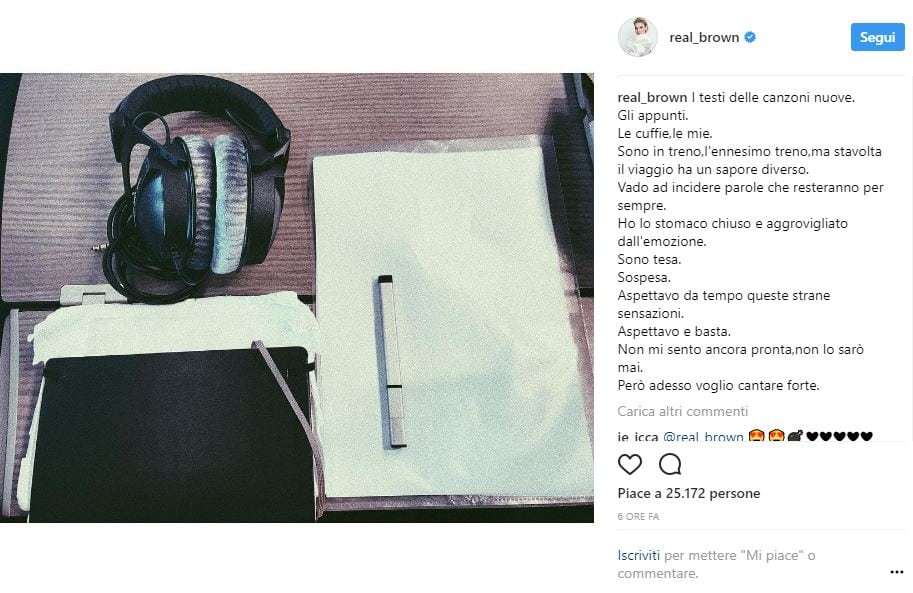Like the post with the heart icon
This screenshot has width=913, height=593.
[629, 464]
